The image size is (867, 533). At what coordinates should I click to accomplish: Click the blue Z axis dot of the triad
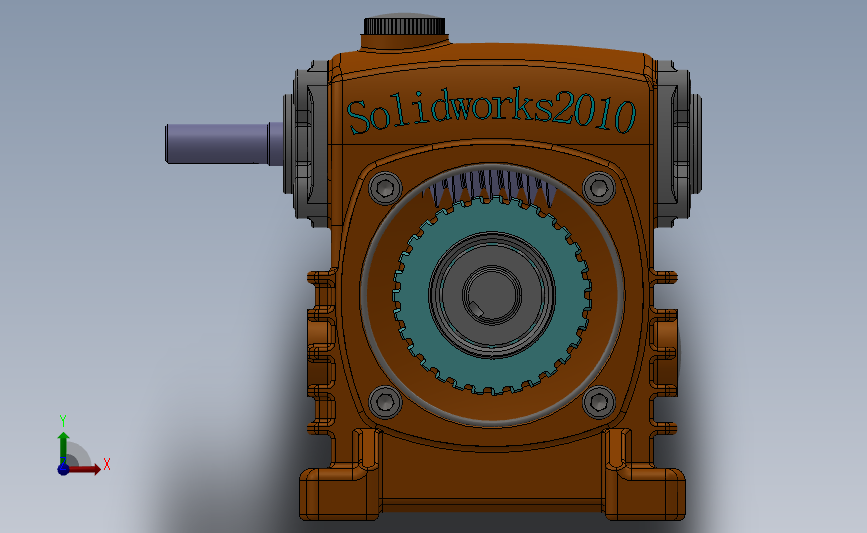click(x=63, y=469)
